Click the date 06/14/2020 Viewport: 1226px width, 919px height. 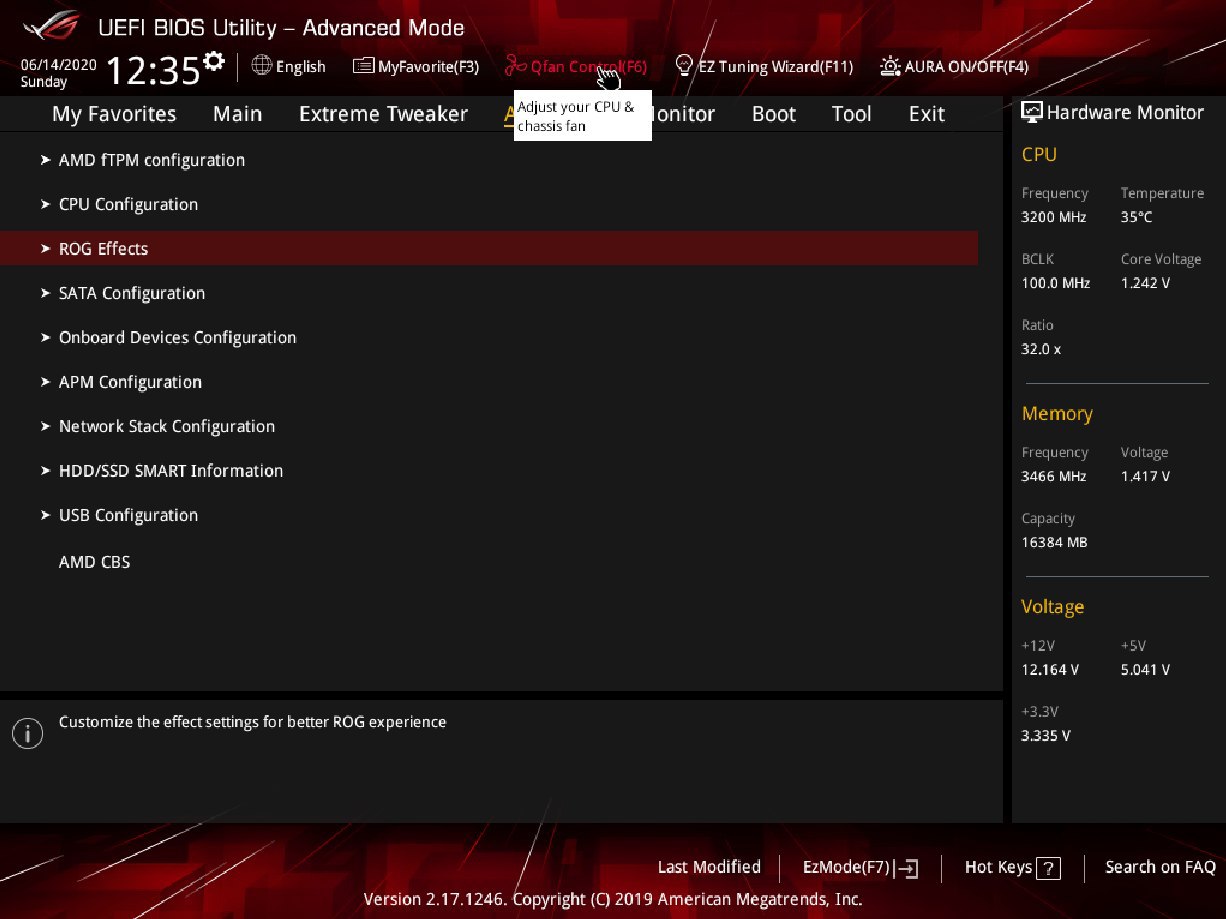click(58, 64)
